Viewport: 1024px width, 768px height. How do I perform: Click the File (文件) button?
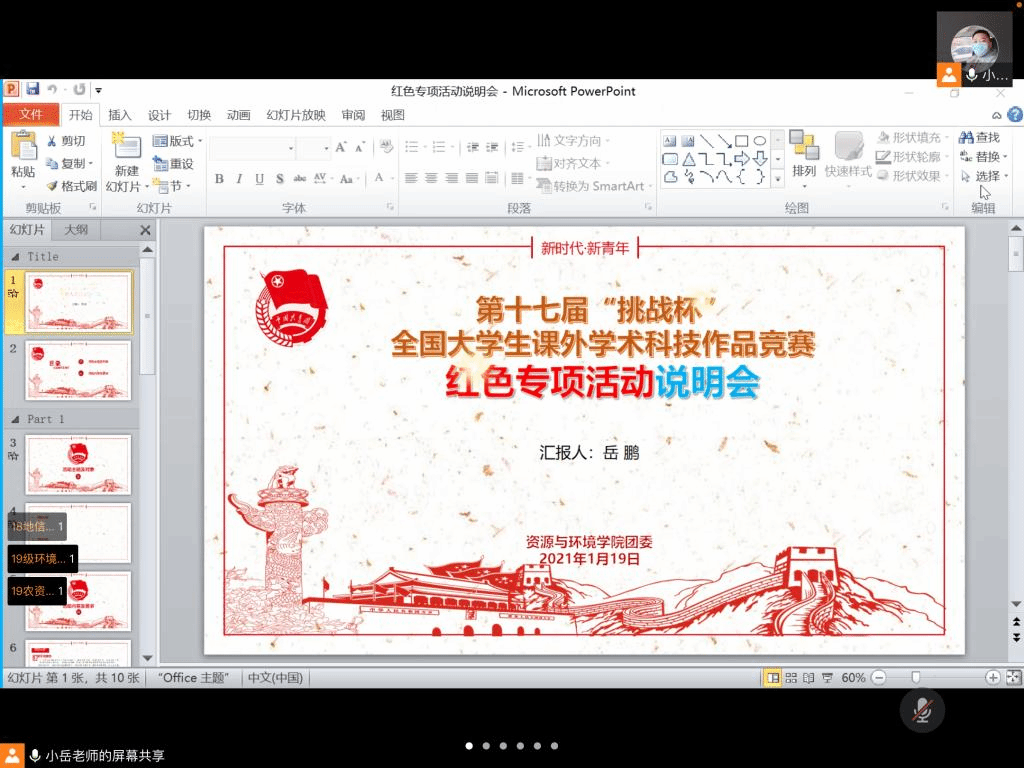30,115
